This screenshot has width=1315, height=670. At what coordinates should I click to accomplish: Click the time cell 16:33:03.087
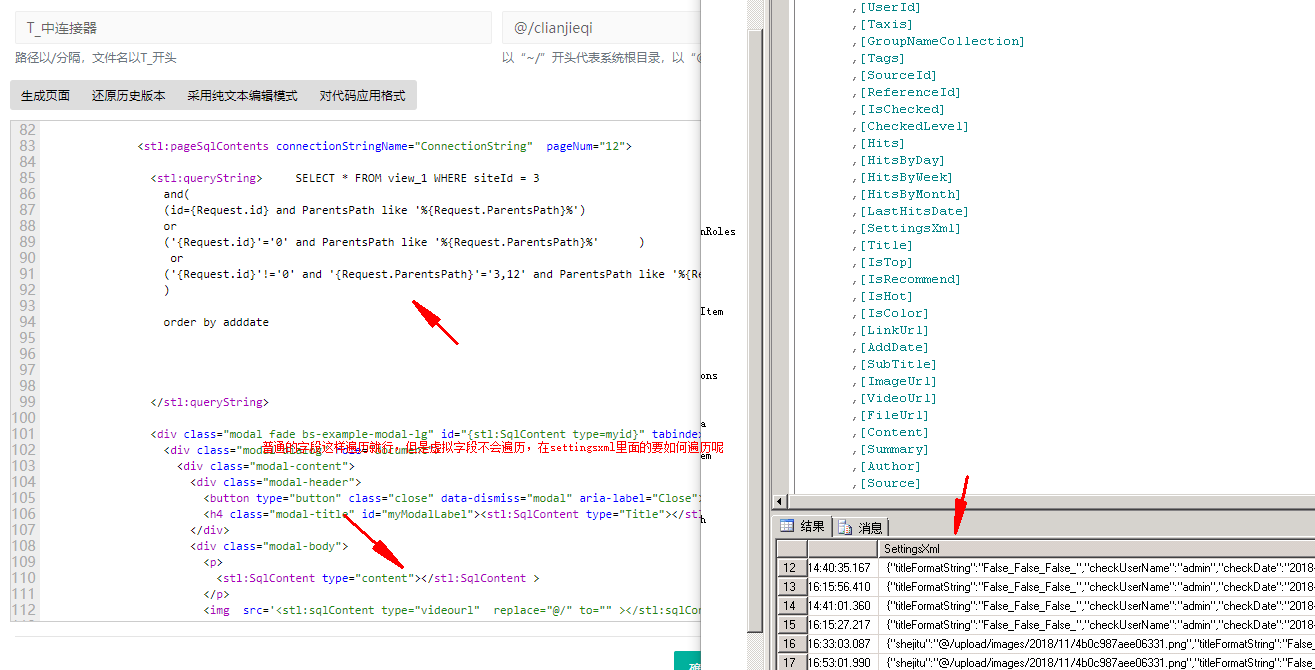tap(843, 644)
